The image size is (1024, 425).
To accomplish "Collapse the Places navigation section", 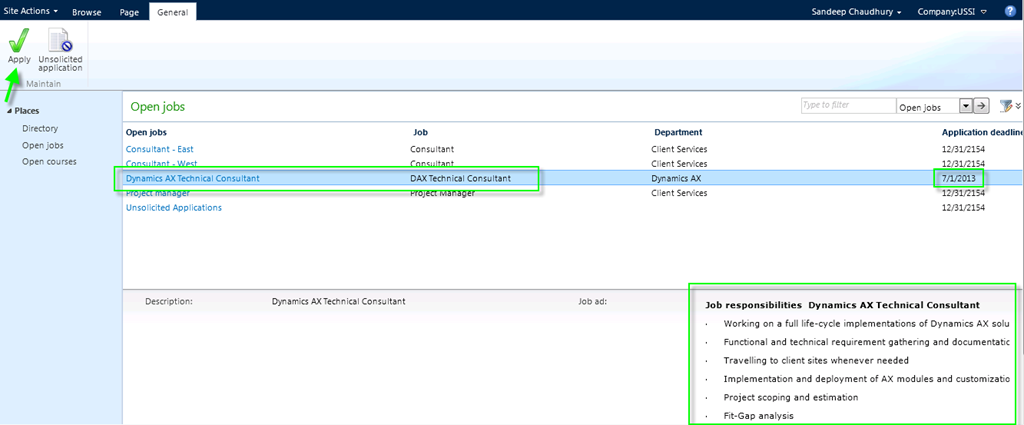I will point(9,111).
